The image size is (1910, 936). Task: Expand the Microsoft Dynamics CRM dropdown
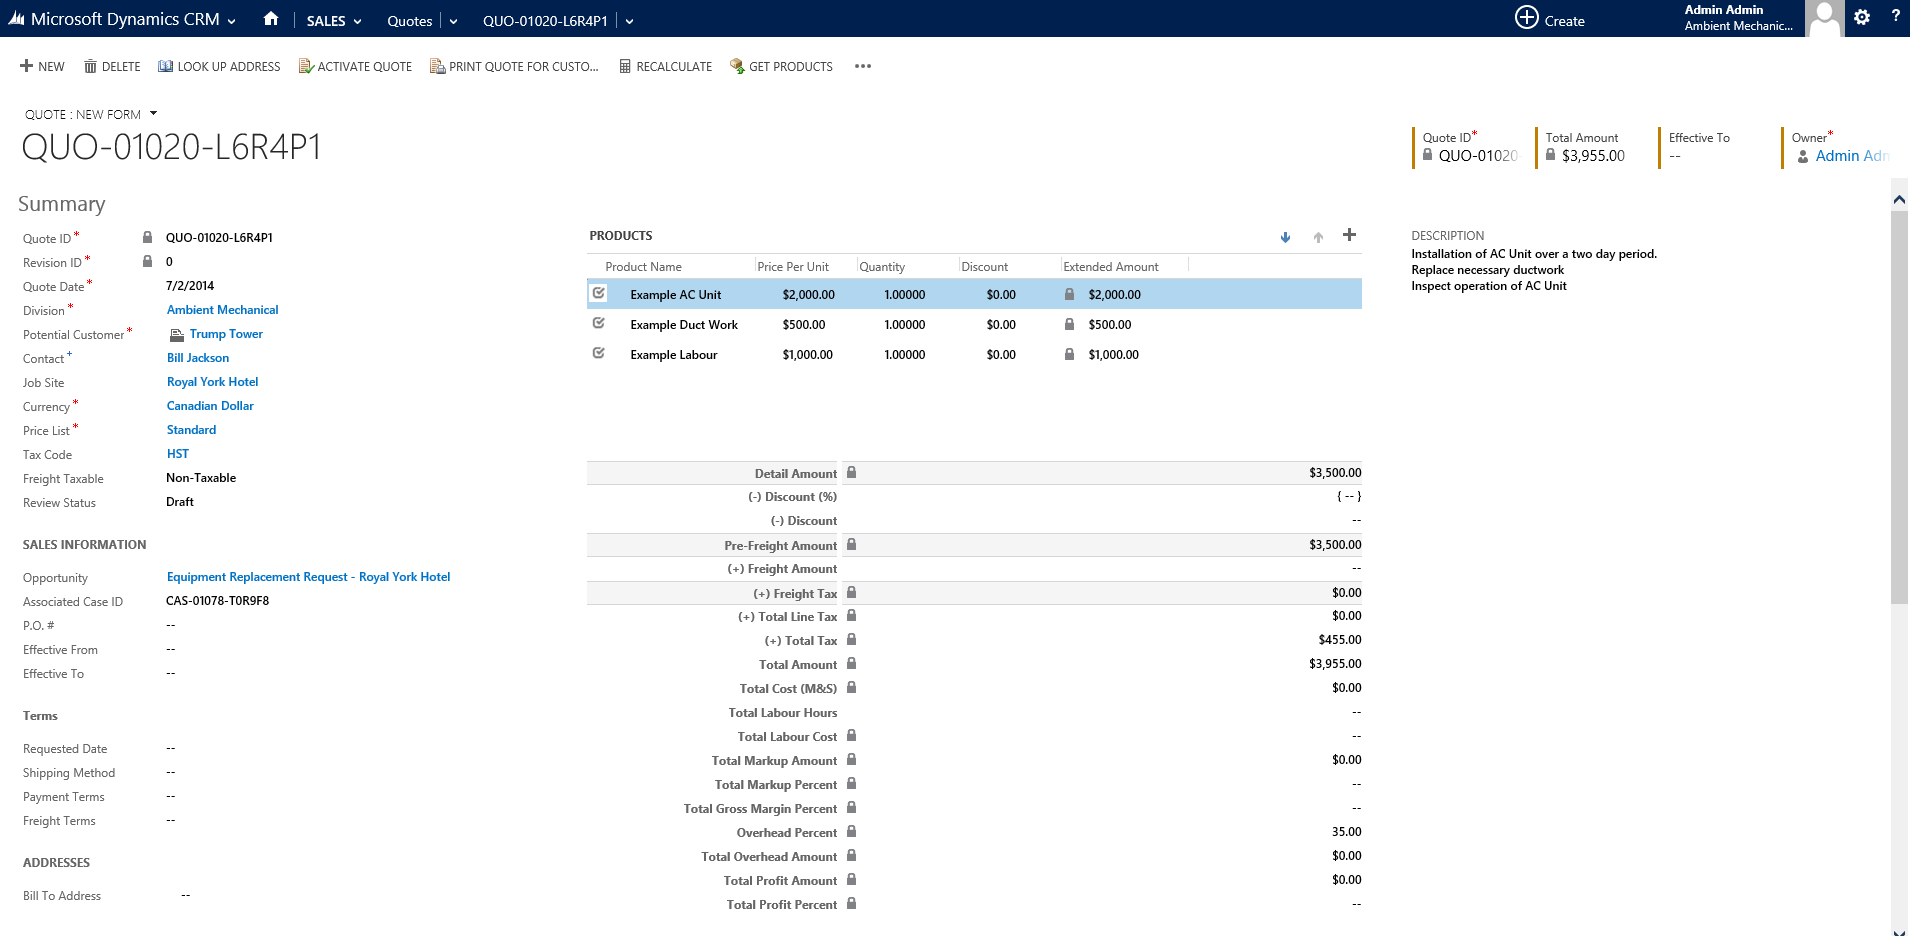click(232, 21)
